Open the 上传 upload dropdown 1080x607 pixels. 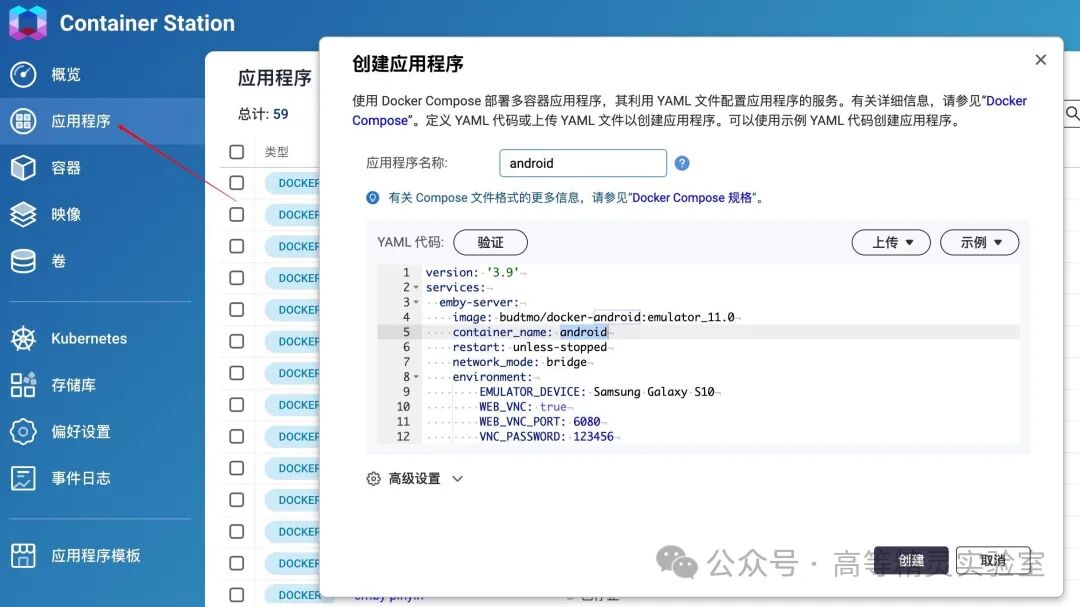(891, 243)
